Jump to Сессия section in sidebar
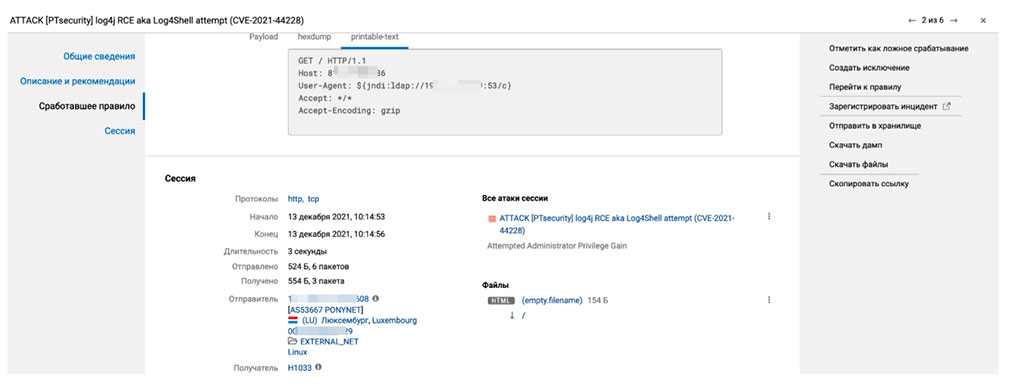Screen dimensions: 1024x390 120,131
